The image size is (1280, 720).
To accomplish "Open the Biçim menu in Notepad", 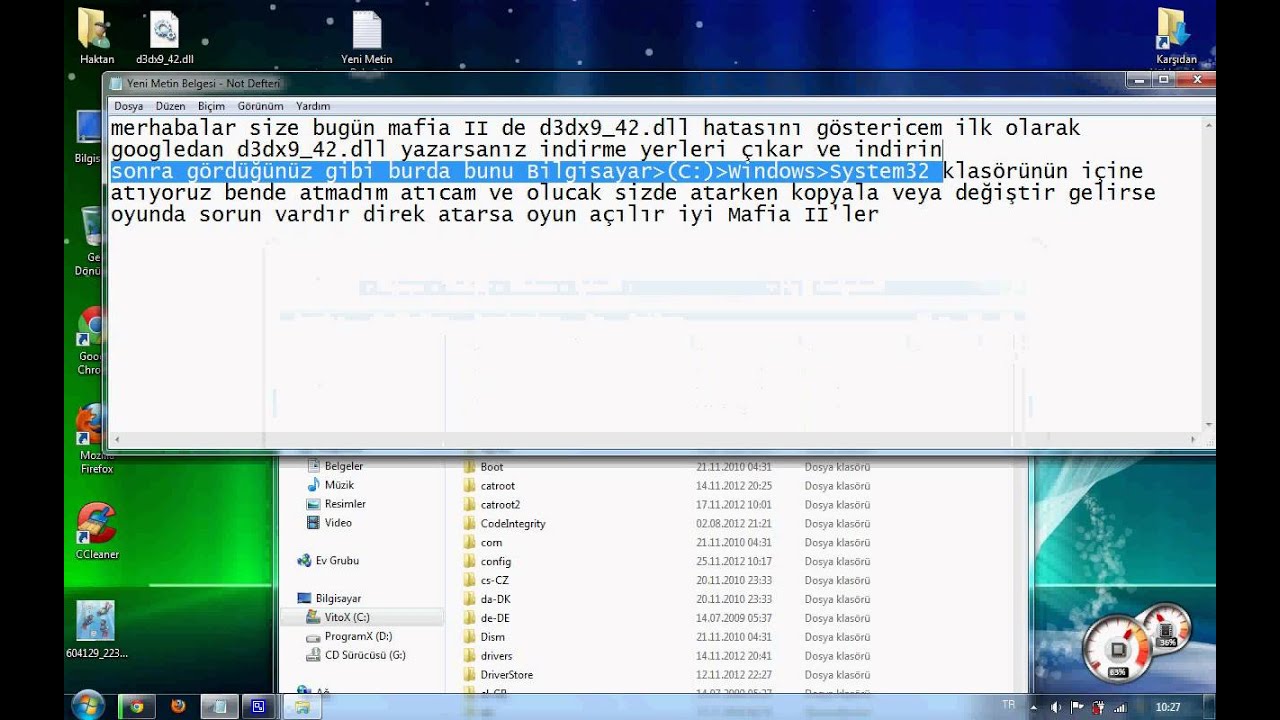I will coord(211,106).
